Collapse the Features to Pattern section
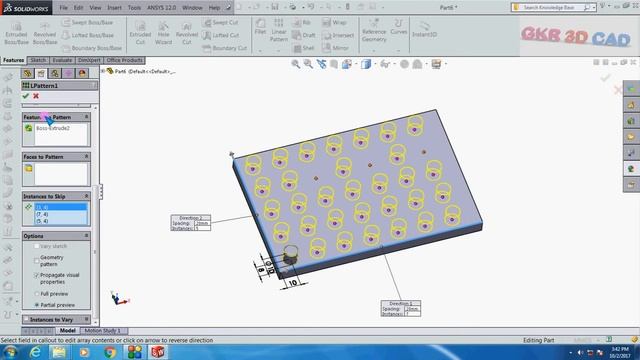Viewport: 640px width, 360px height. 87,117
